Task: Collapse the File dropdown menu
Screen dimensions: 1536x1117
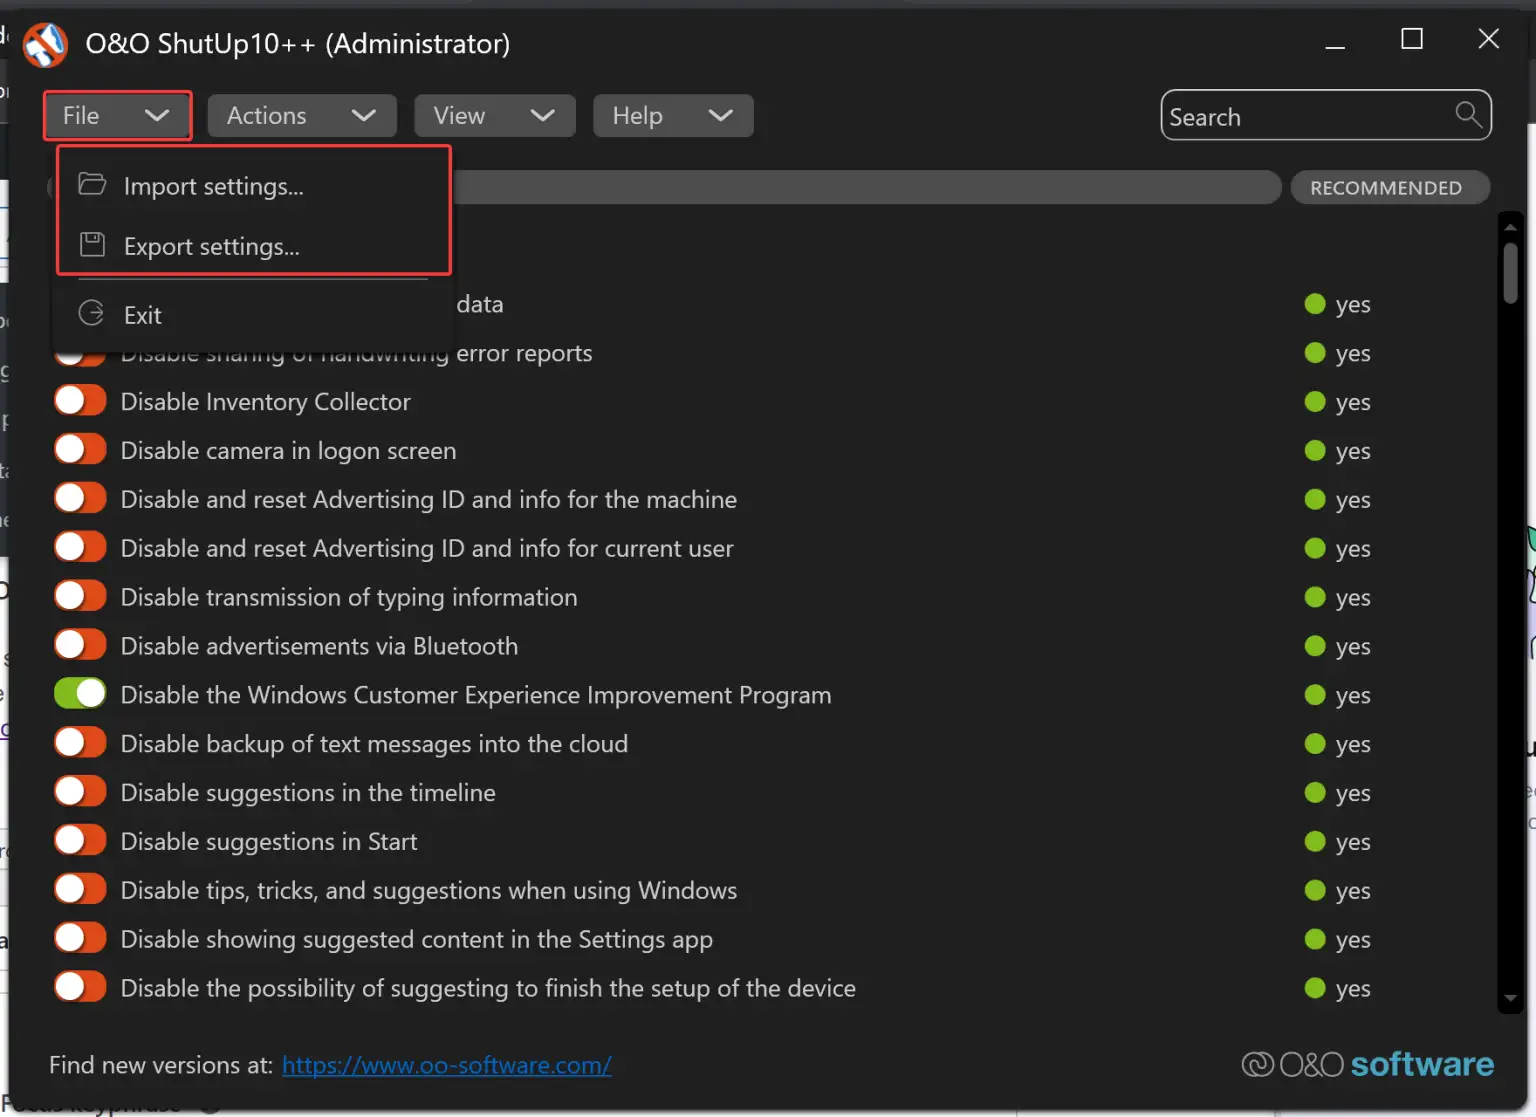Action: [117, 116]
